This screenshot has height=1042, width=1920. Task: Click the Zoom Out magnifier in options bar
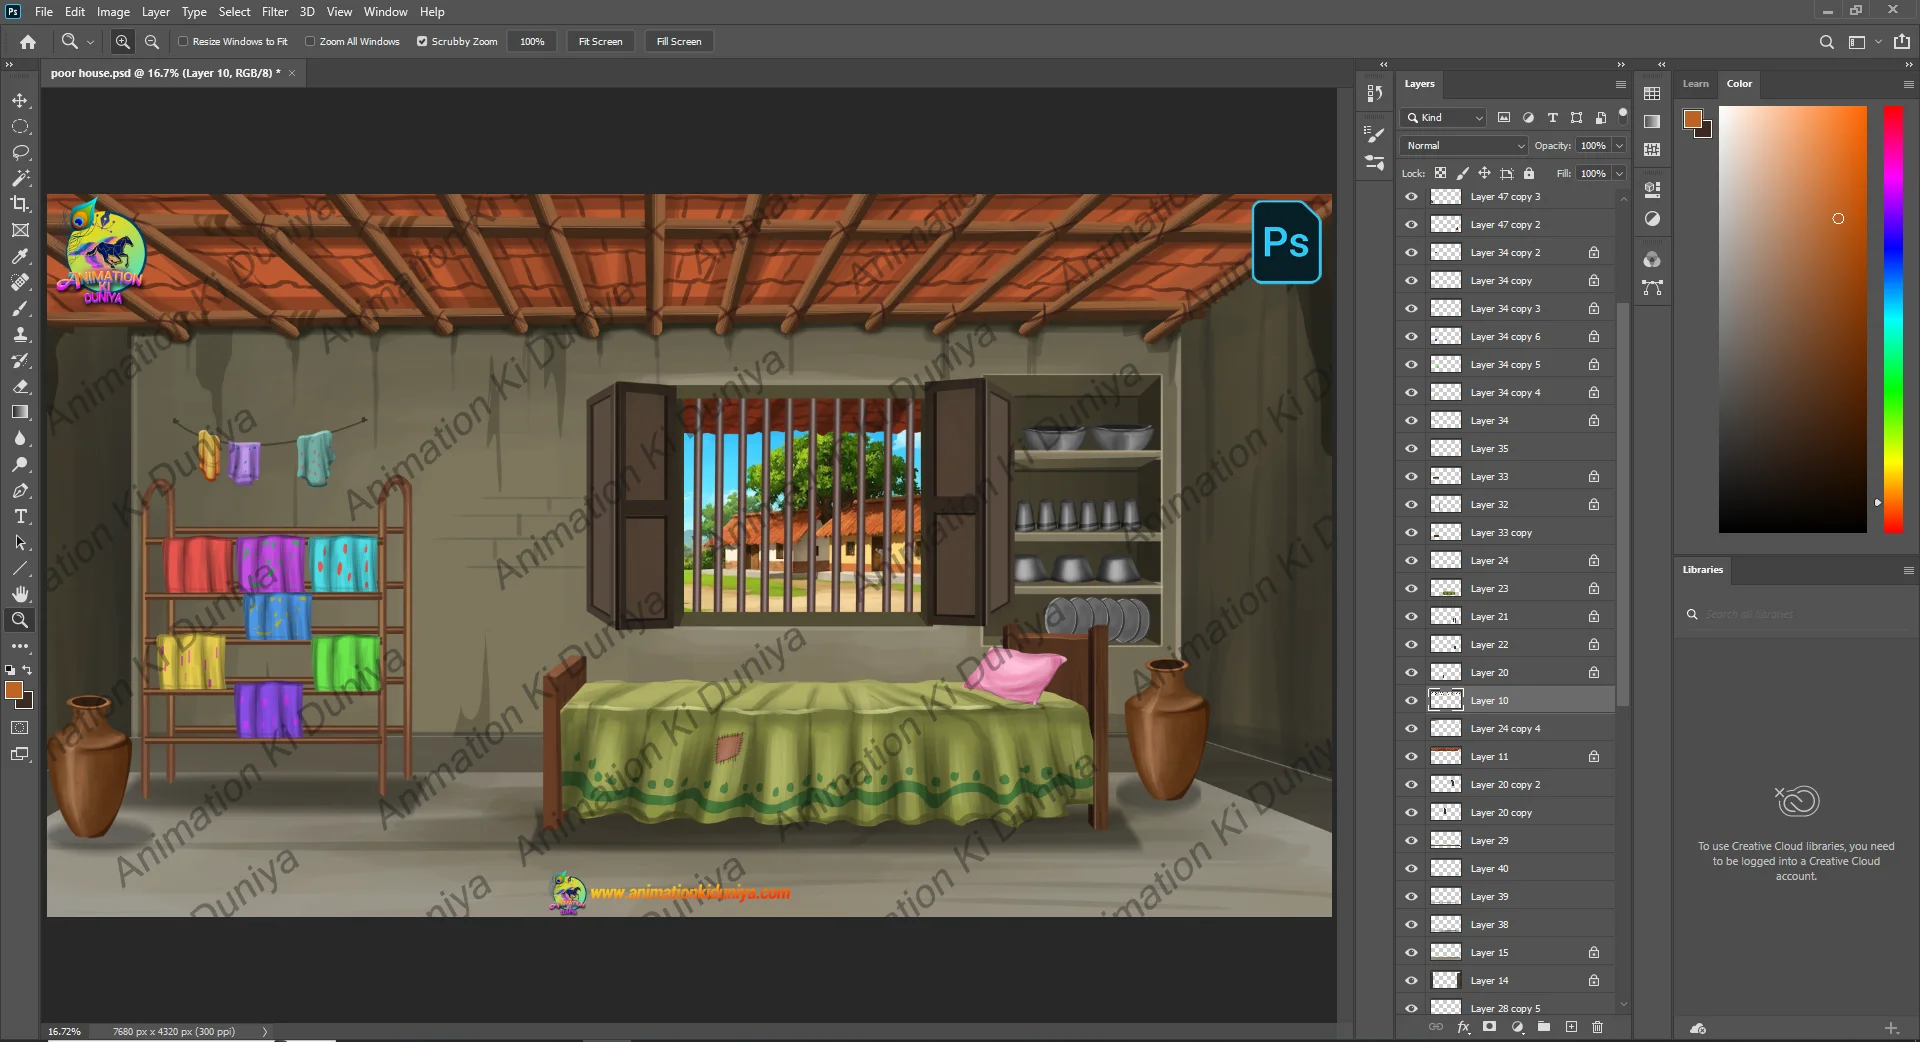click(x=152, y=42)
